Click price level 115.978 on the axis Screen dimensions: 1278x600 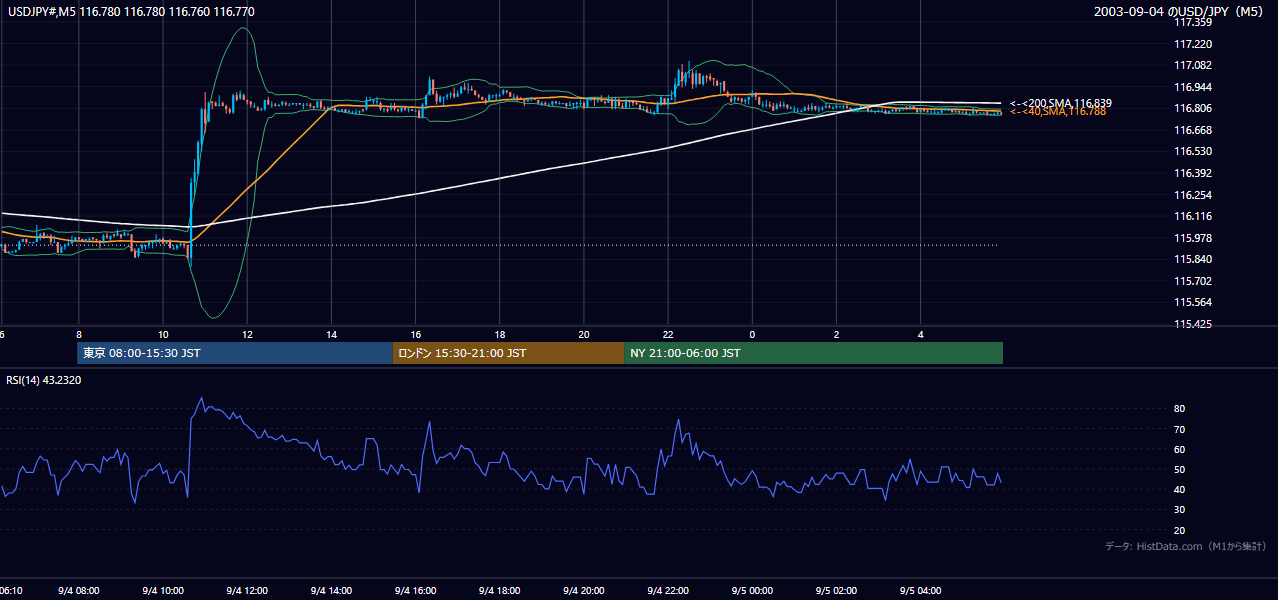click(x=1194, y=238)
